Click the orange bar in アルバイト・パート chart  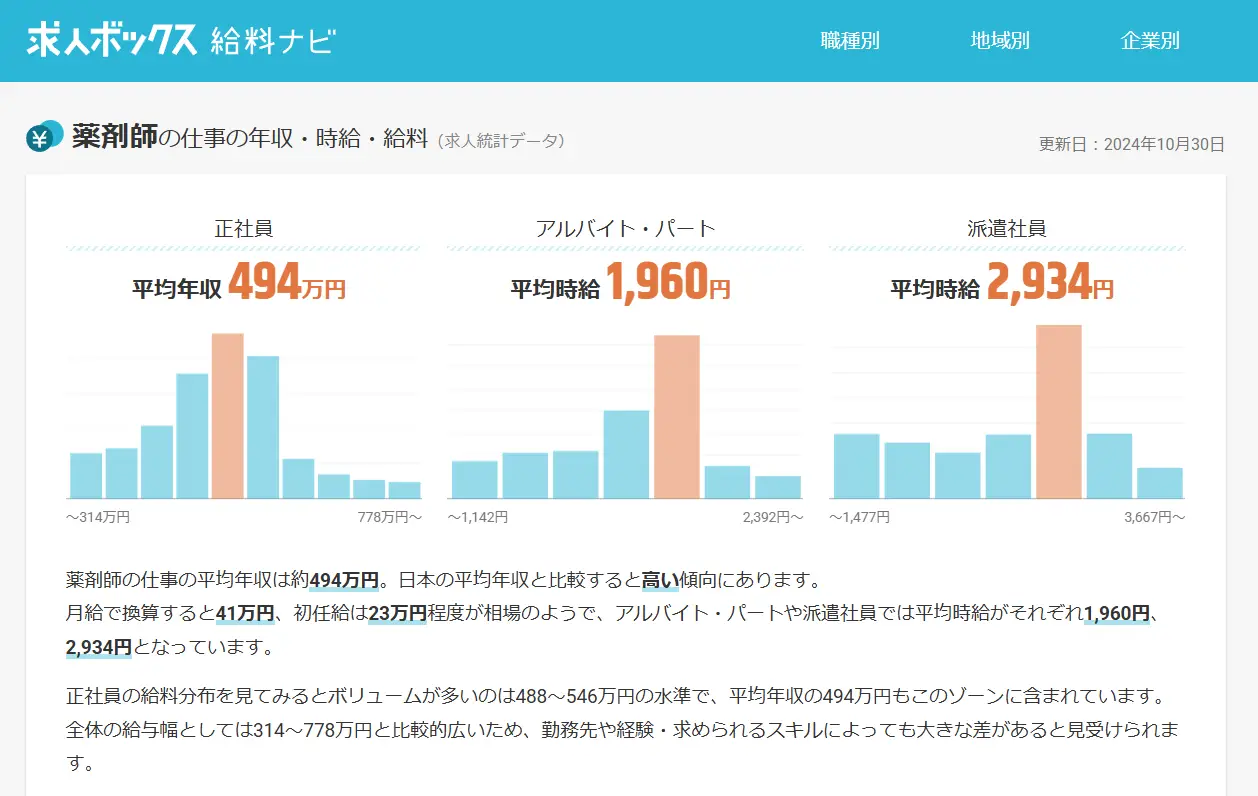click(675, 415)
